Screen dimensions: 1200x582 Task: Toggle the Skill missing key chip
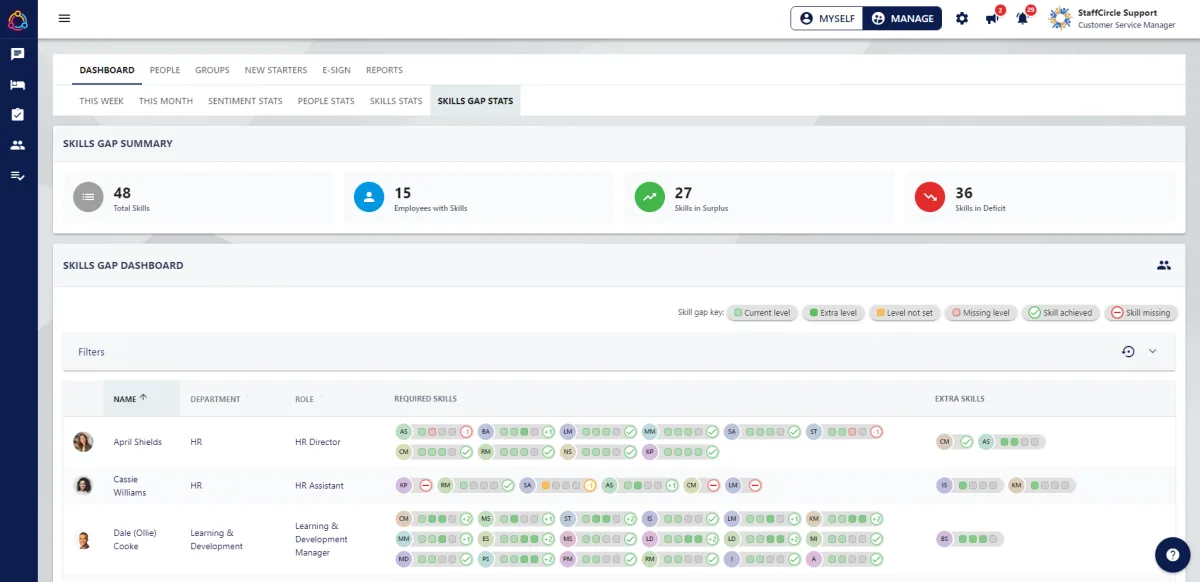(x=1142, y=313)
